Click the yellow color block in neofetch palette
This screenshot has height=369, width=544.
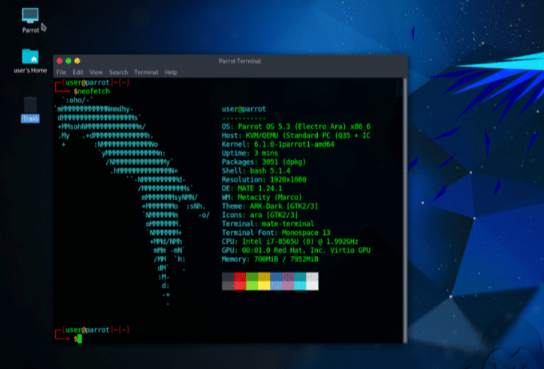(264, 281)
